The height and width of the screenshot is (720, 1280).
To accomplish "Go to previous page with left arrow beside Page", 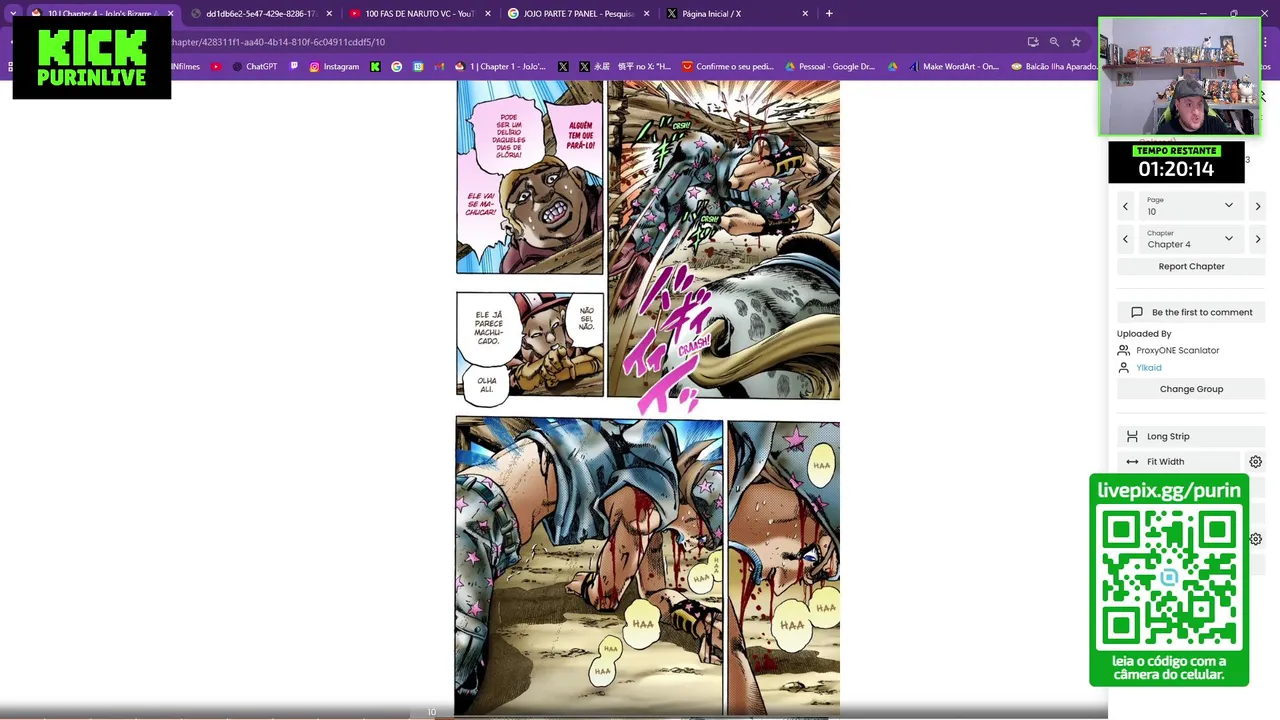I will (1125, 206).
